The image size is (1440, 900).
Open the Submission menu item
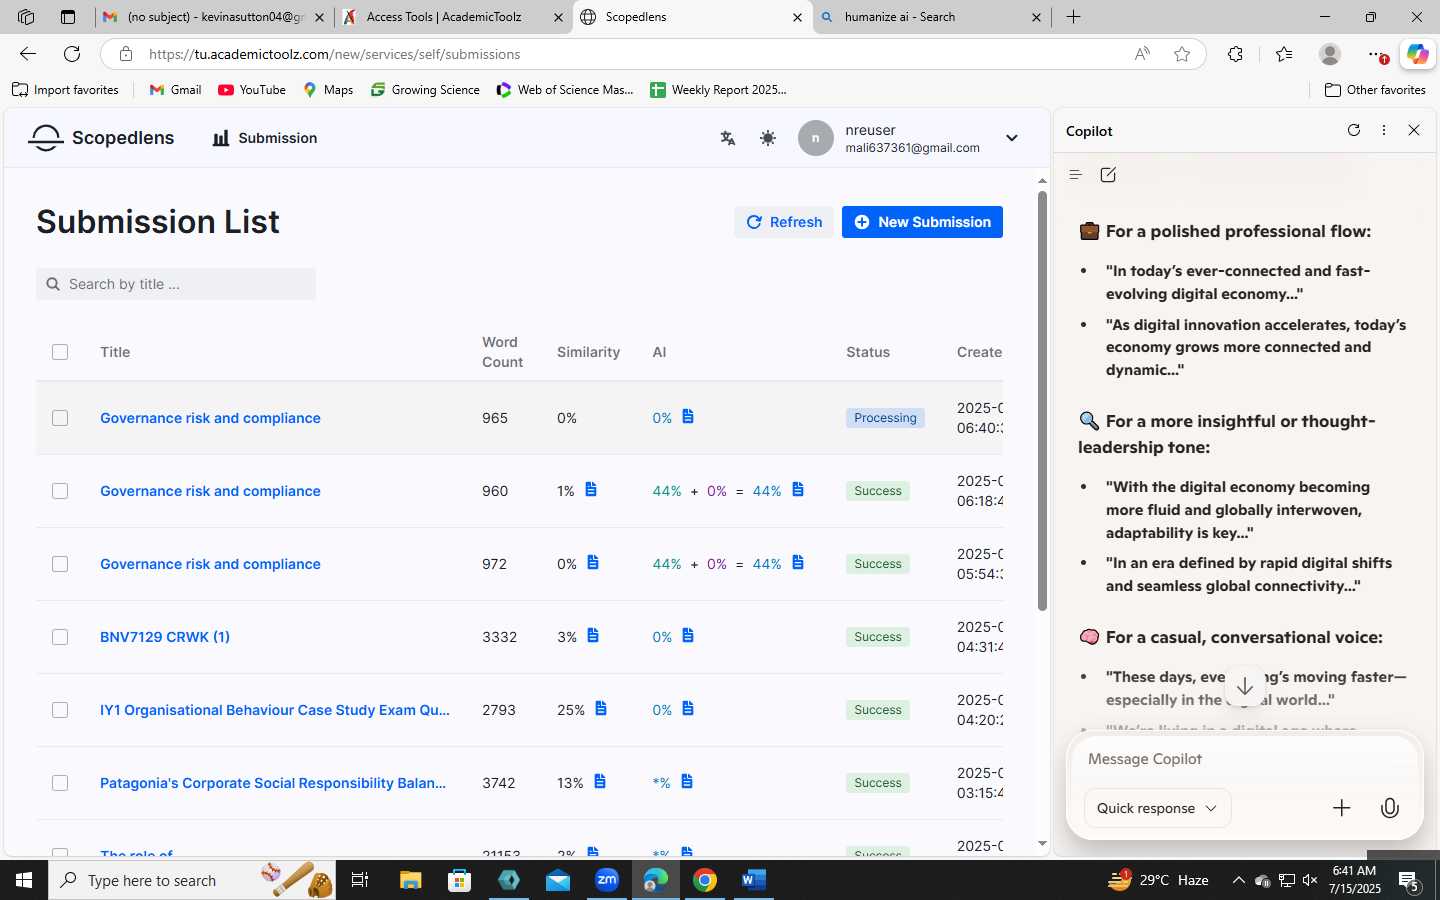(265, 138)
